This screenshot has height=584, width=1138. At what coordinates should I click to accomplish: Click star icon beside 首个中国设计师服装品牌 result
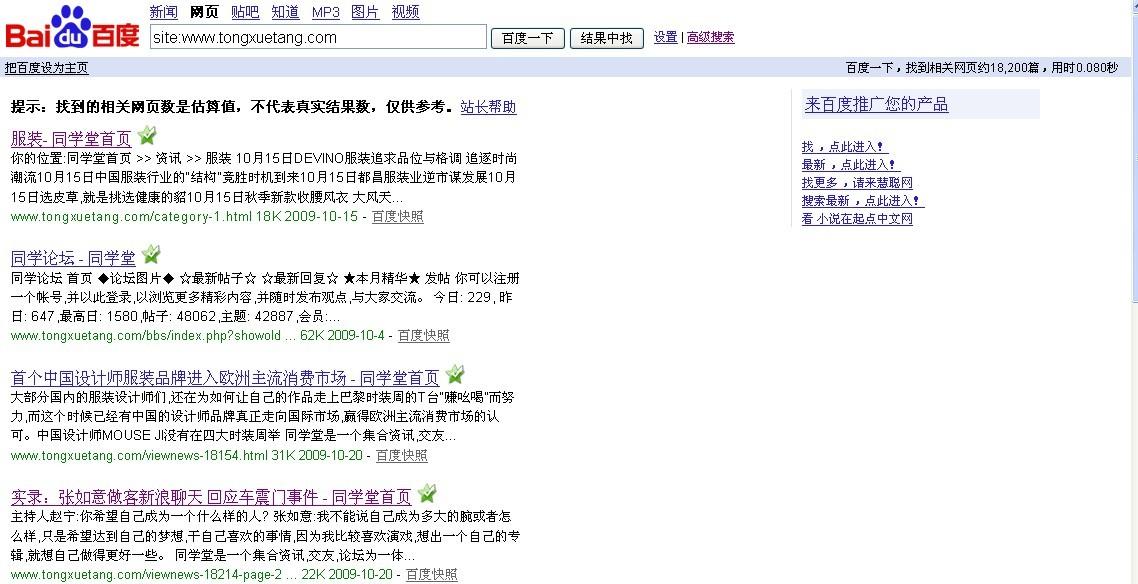pyautogui.click(x=454, y=374)
